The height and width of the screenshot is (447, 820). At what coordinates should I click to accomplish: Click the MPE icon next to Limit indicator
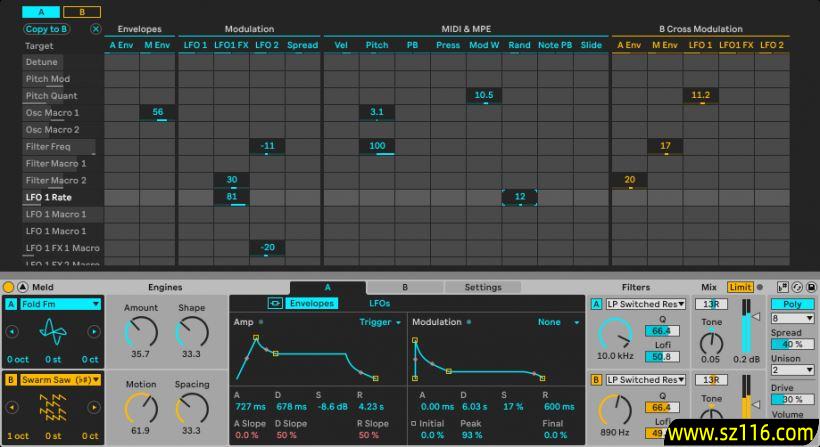[760, 287]
